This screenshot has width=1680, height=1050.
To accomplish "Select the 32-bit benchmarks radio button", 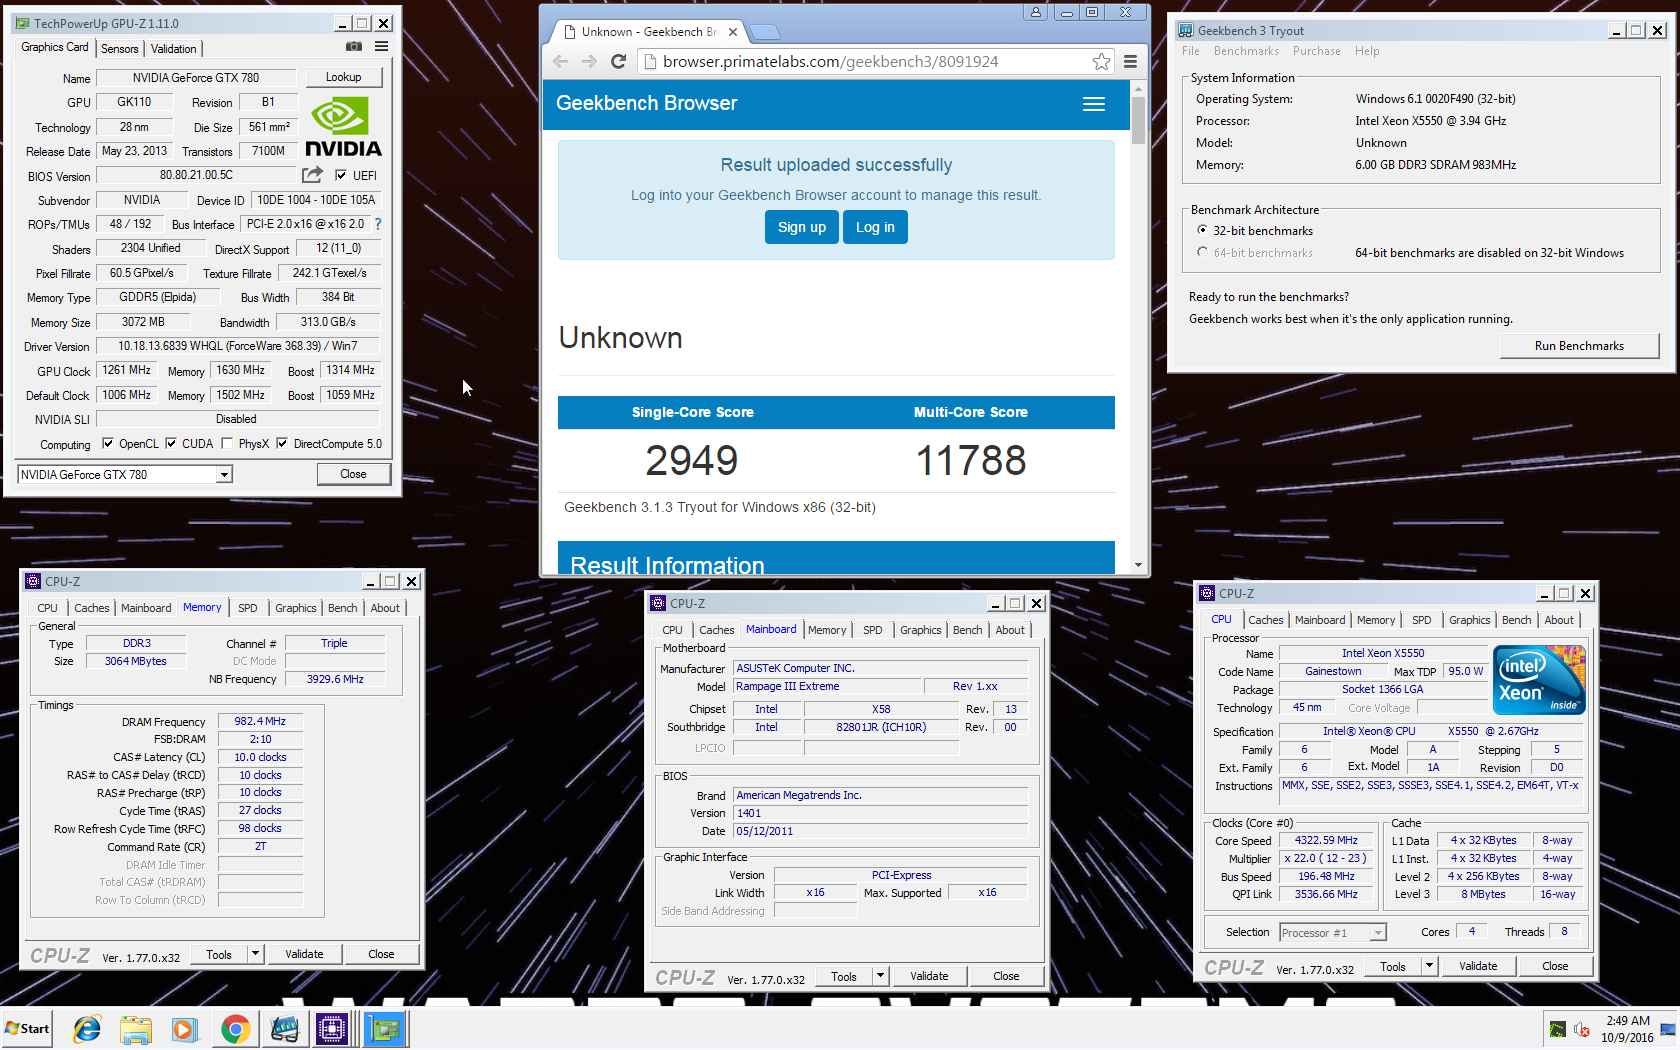I will [1202, 230].
